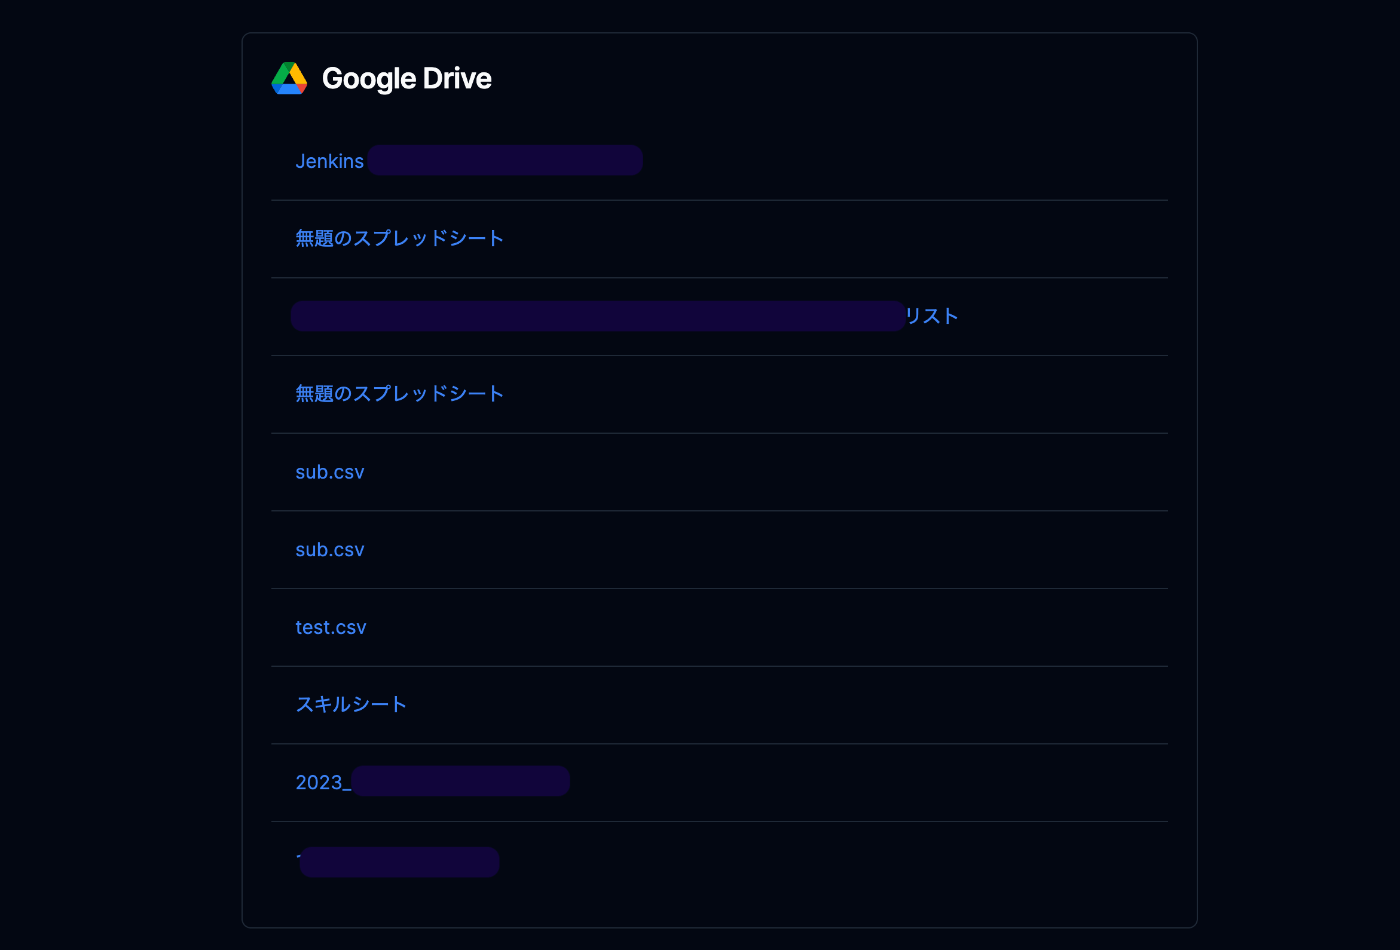Select the list row ending with リスト
The image size is (1400, 950).
[719, 316]
